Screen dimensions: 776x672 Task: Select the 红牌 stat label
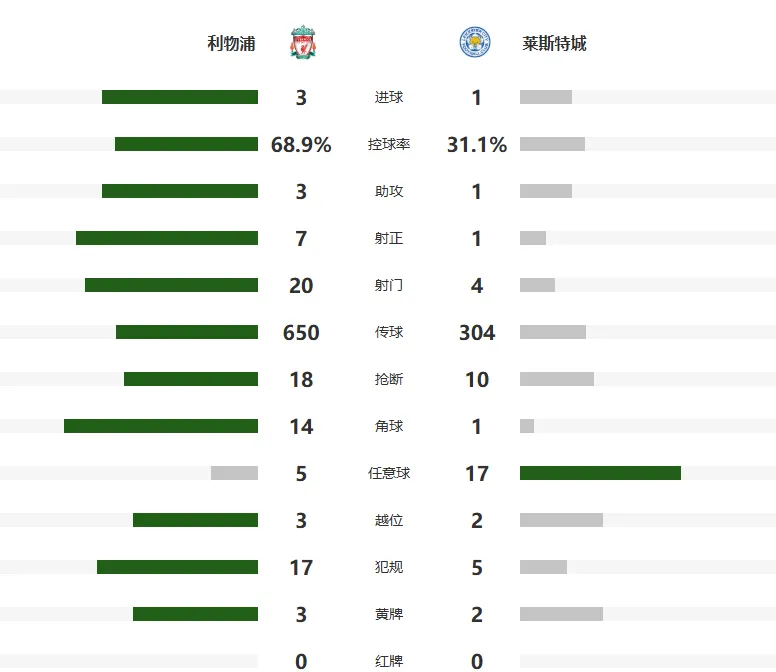click(389, 661)
